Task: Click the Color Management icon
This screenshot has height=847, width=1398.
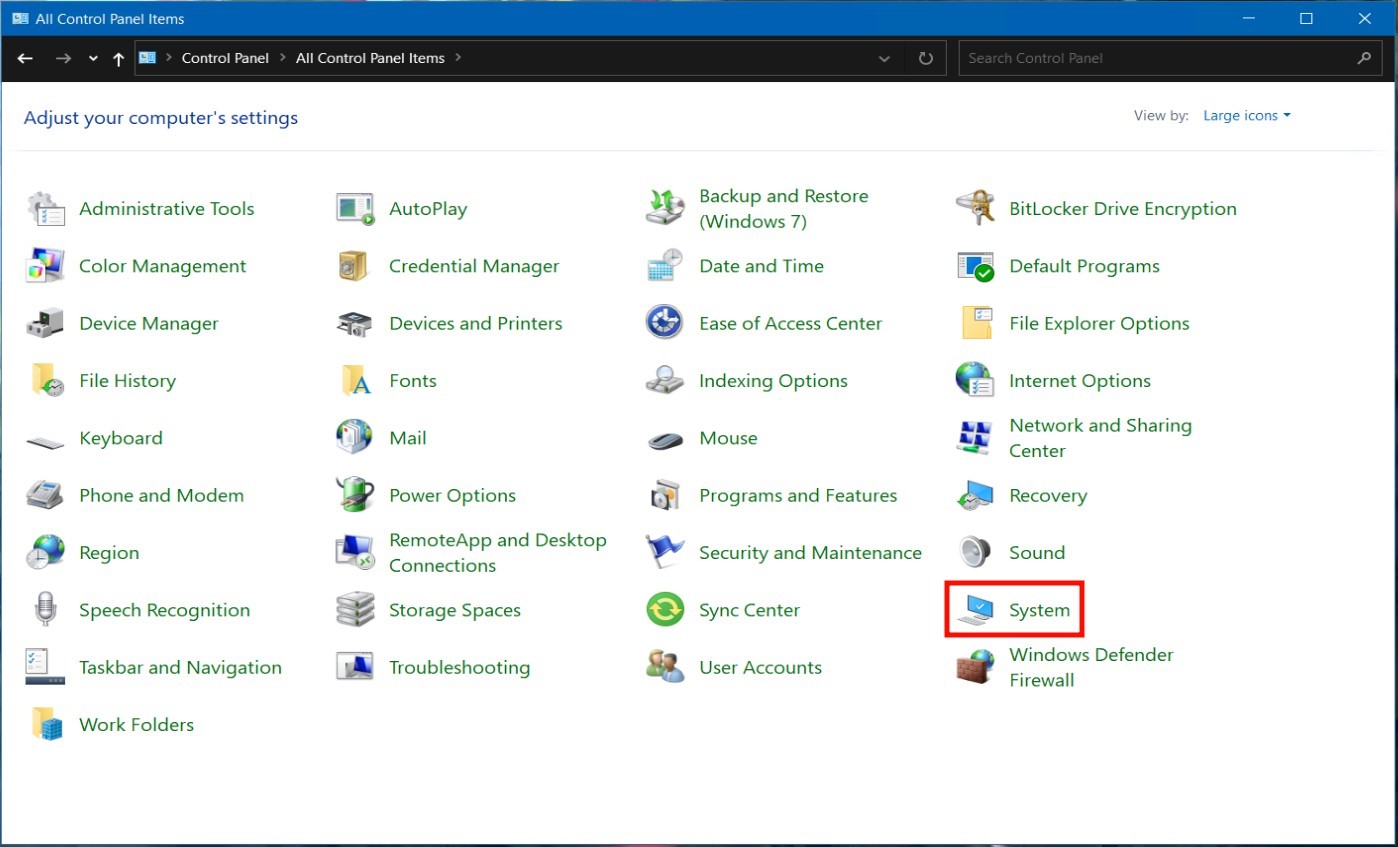Action: point(45,267)
